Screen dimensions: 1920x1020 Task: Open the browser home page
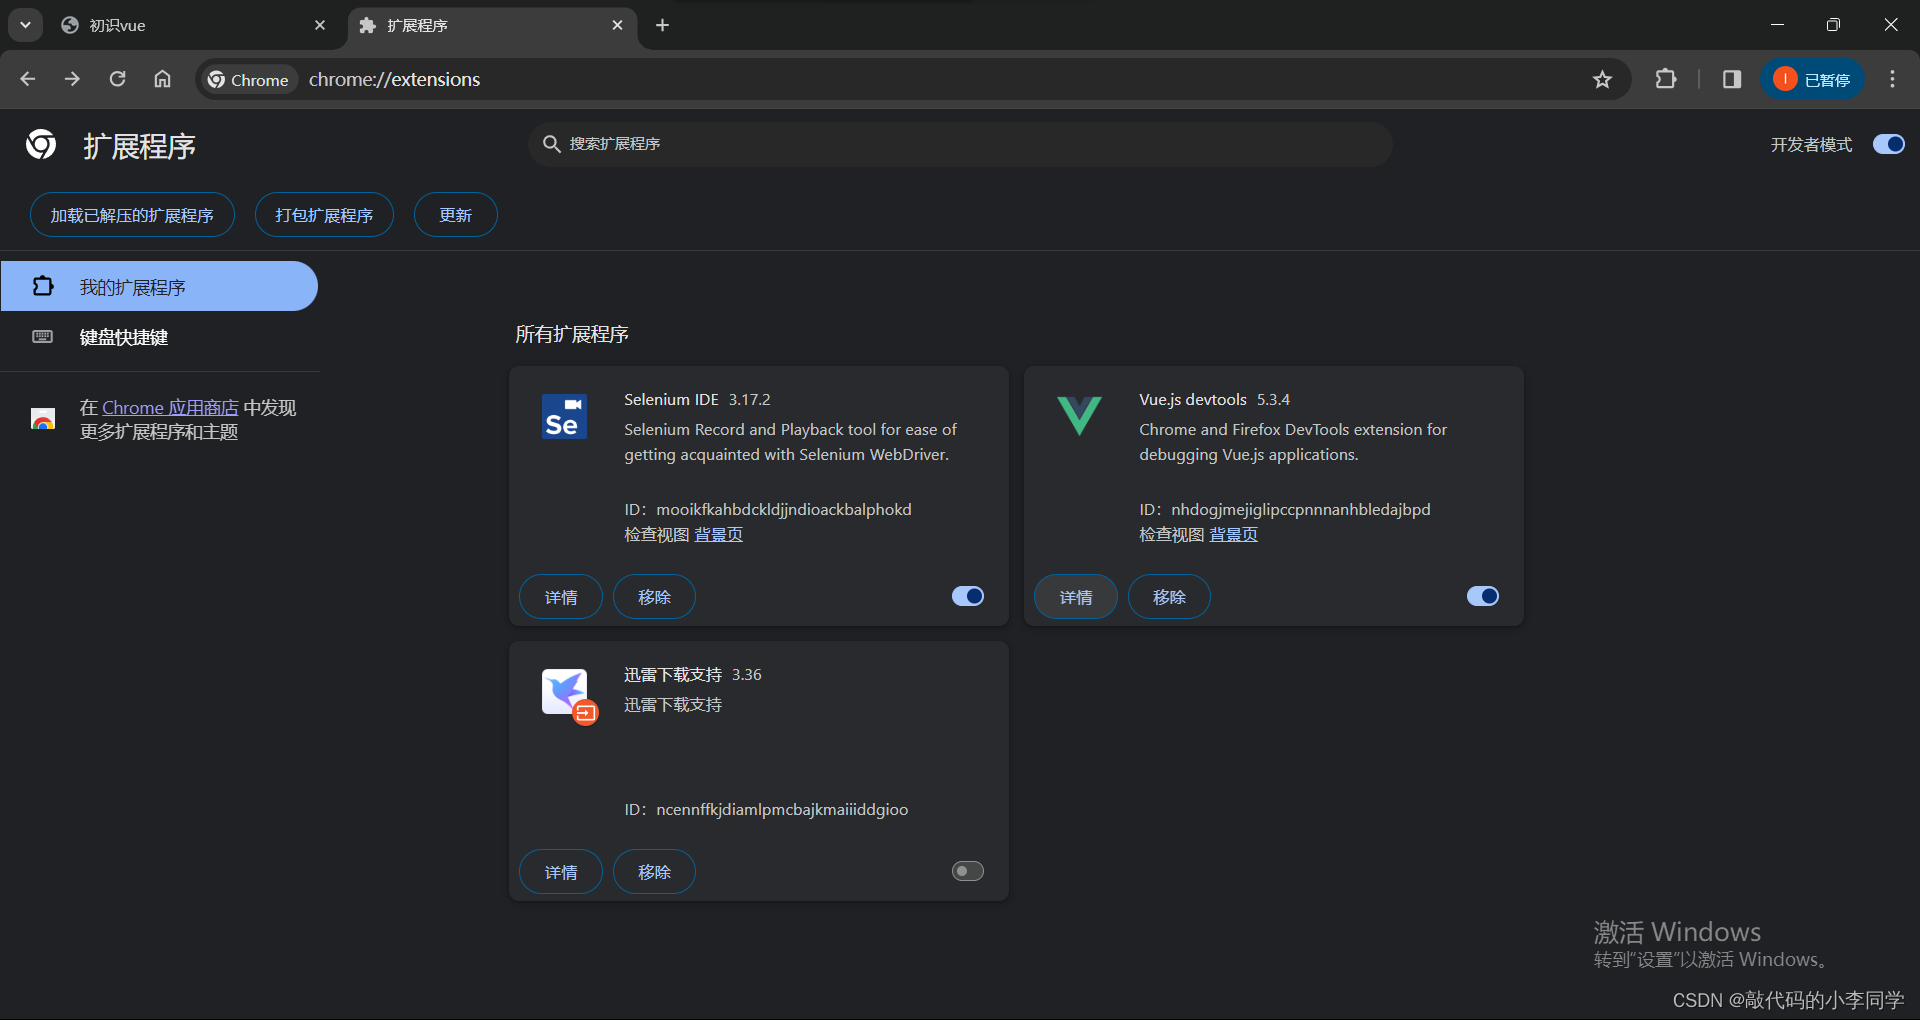coord(162,79)
